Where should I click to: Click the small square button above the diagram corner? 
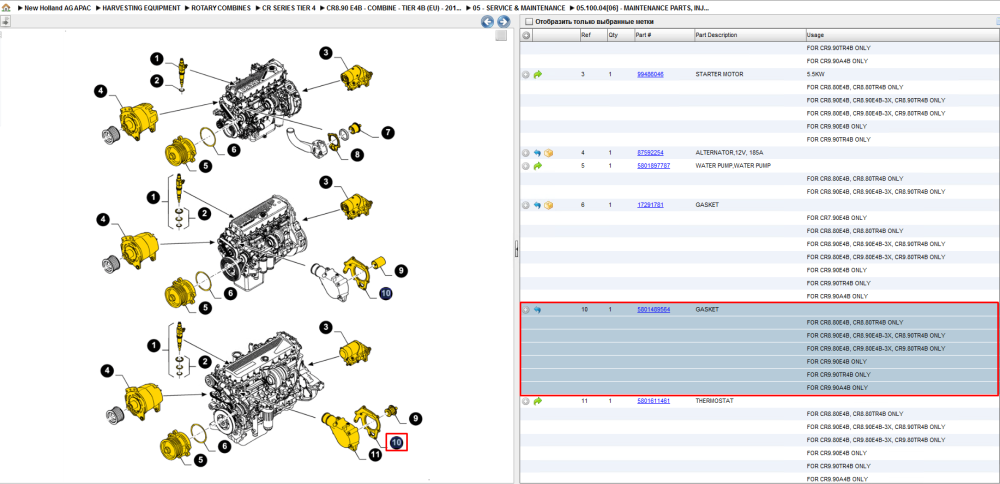501,36
